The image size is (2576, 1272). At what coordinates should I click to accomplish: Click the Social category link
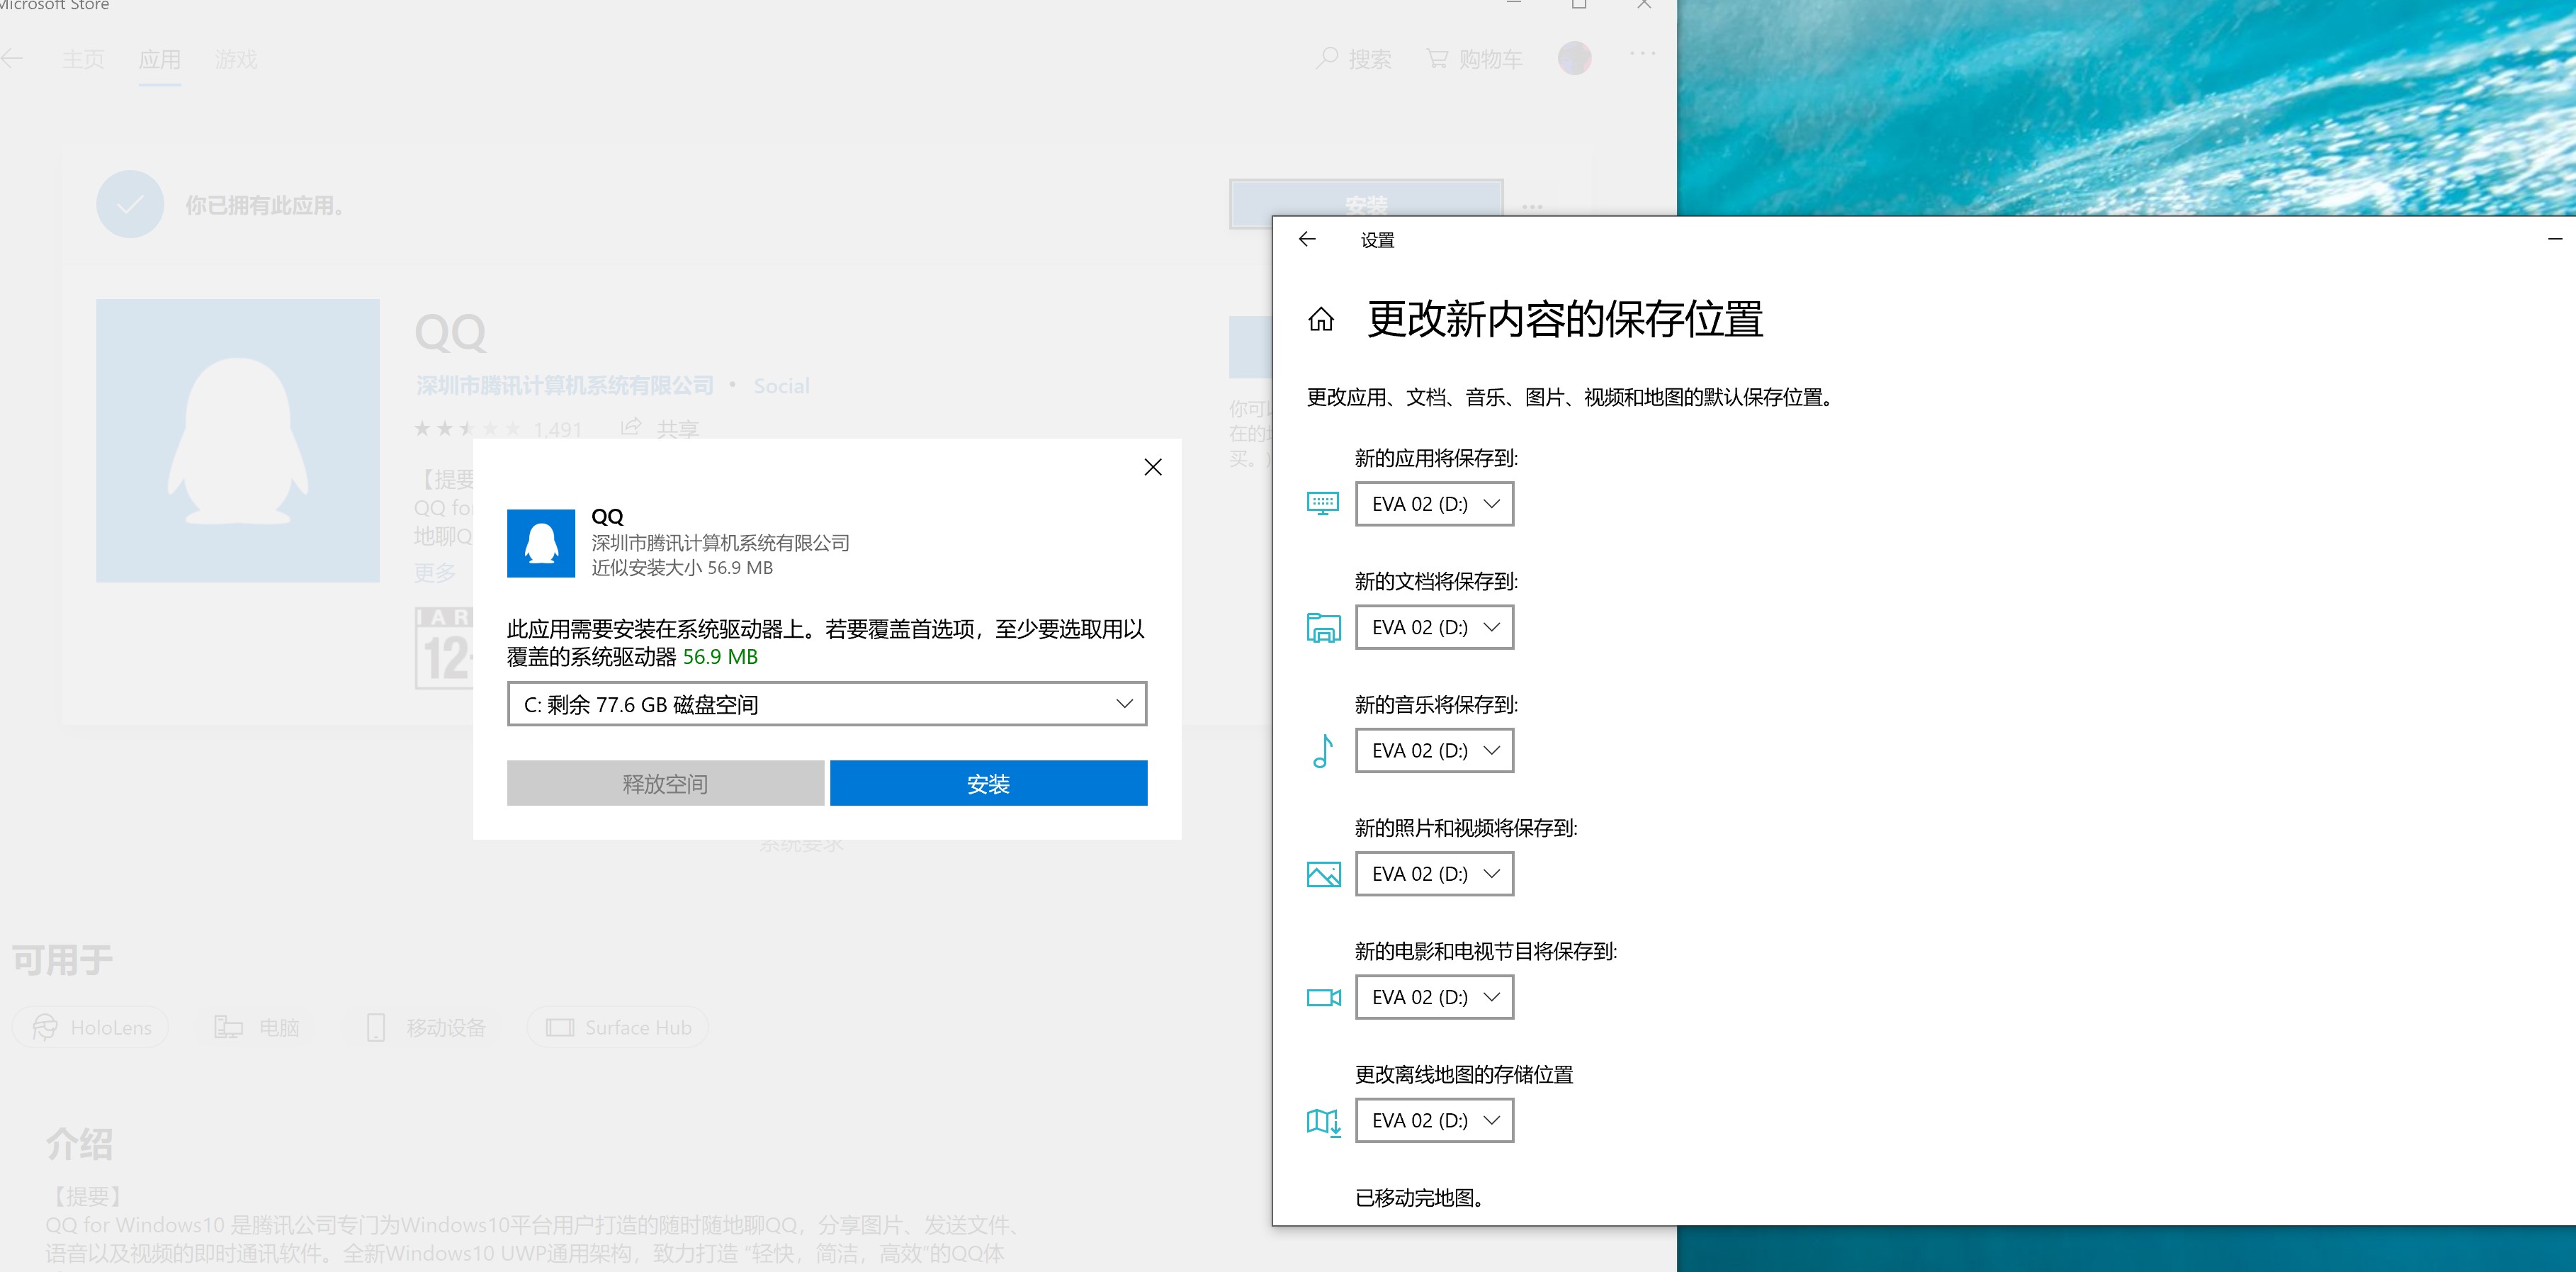point(781,386)
